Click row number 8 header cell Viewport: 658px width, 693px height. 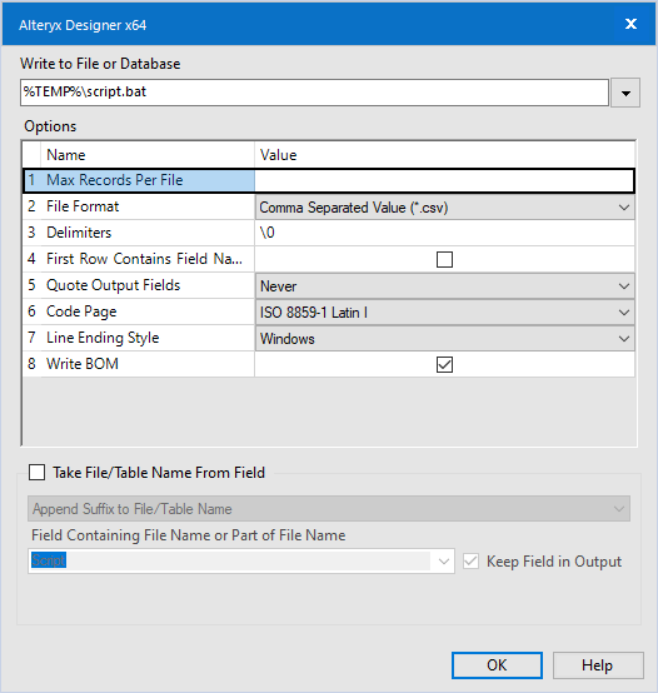pos(31,364)
